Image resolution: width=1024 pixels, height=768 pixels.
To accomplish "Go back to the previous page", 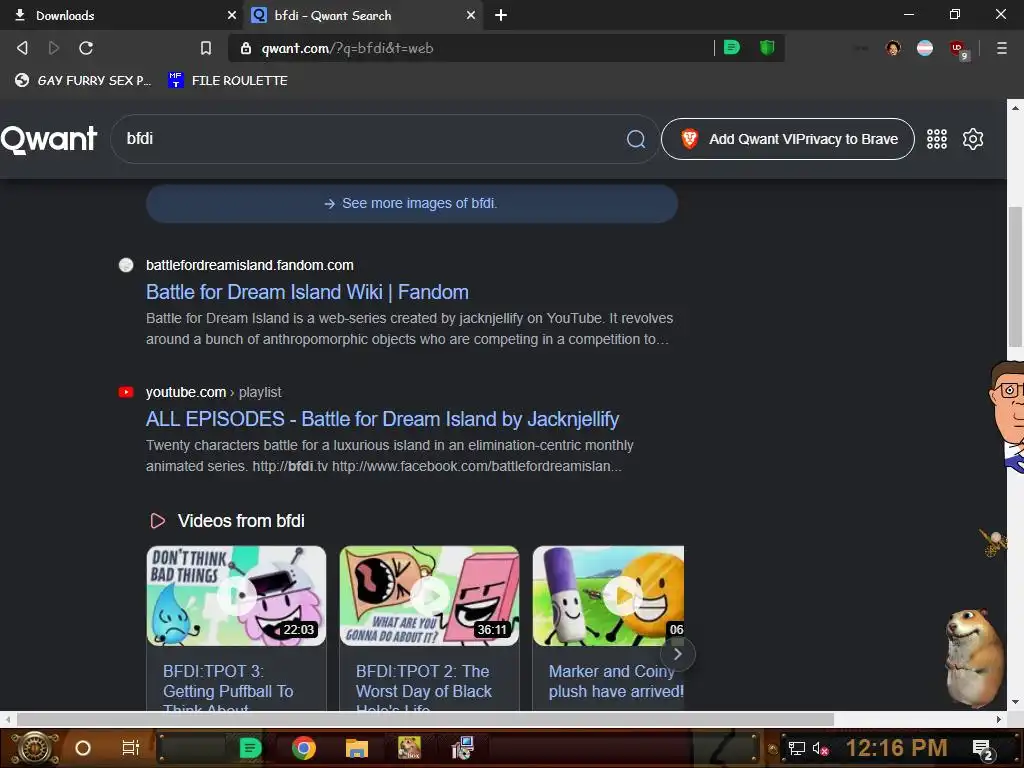I will click(x=22, y=48).
